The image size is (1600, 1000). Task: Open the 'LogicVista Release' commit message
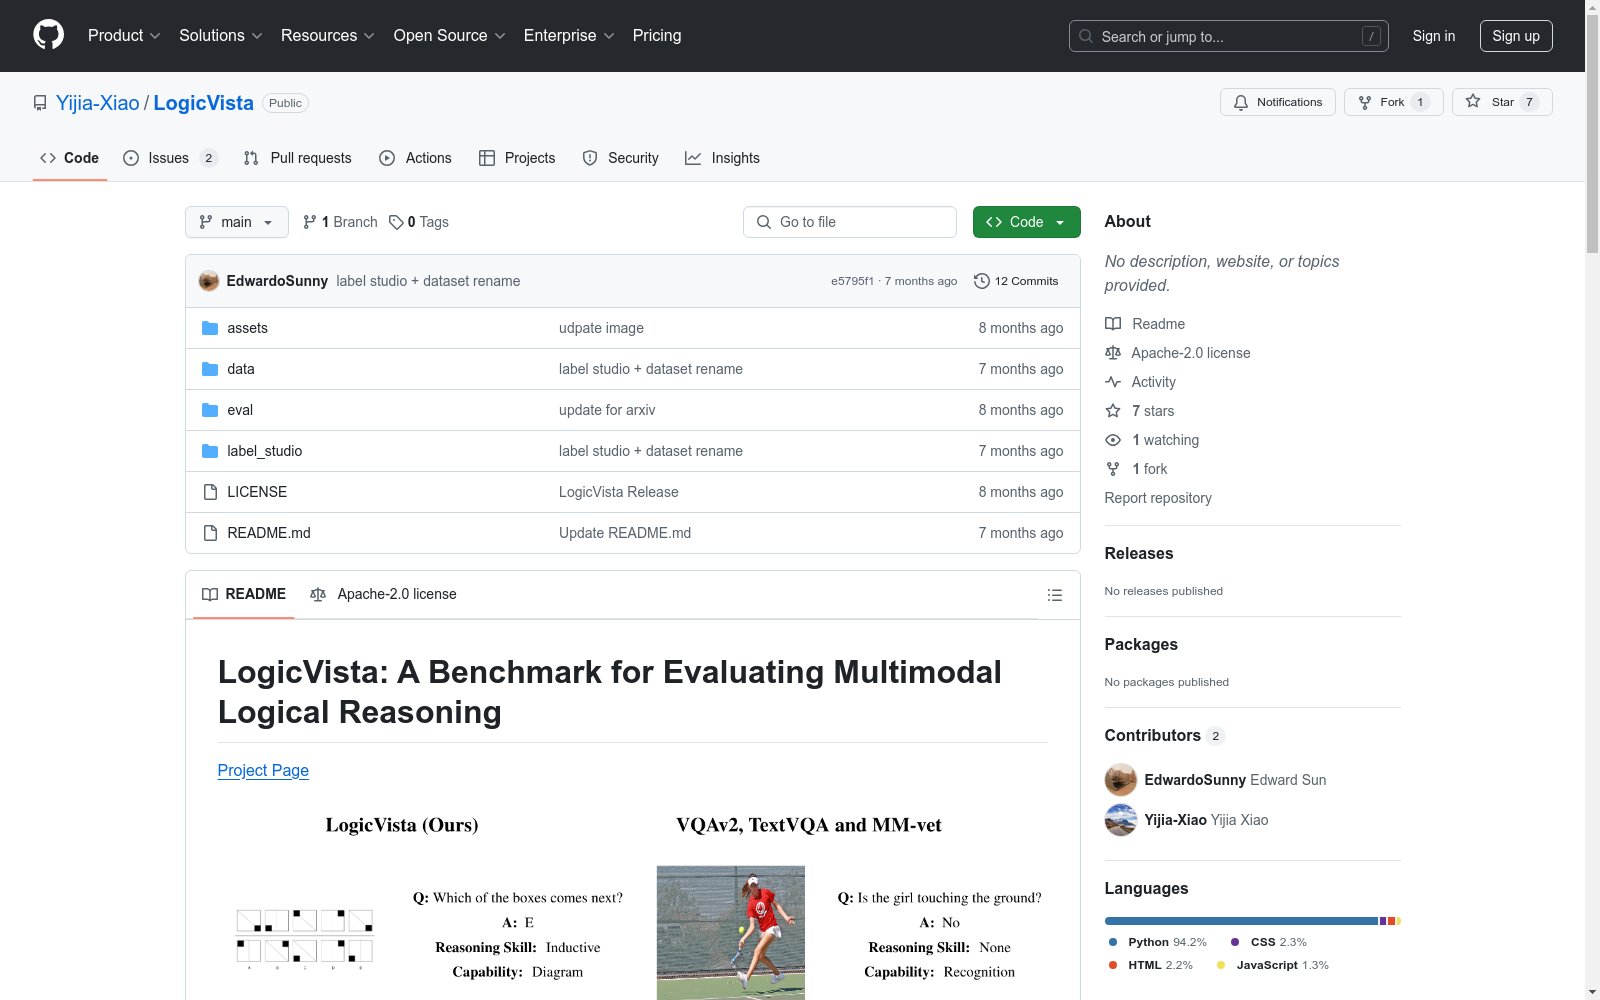point(619,492)
